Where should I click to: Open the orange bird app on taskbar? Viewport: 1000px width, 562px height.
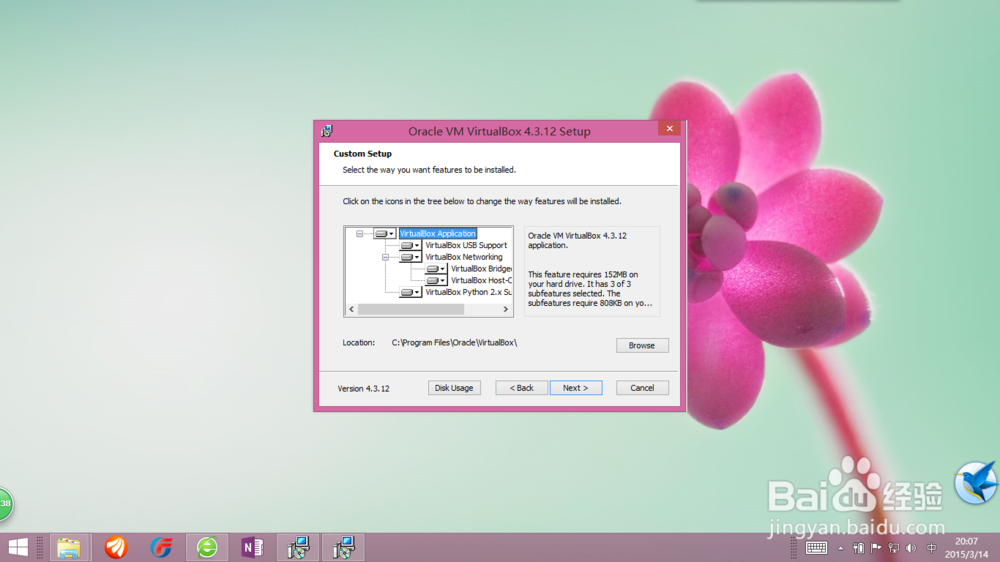(116, 547)
